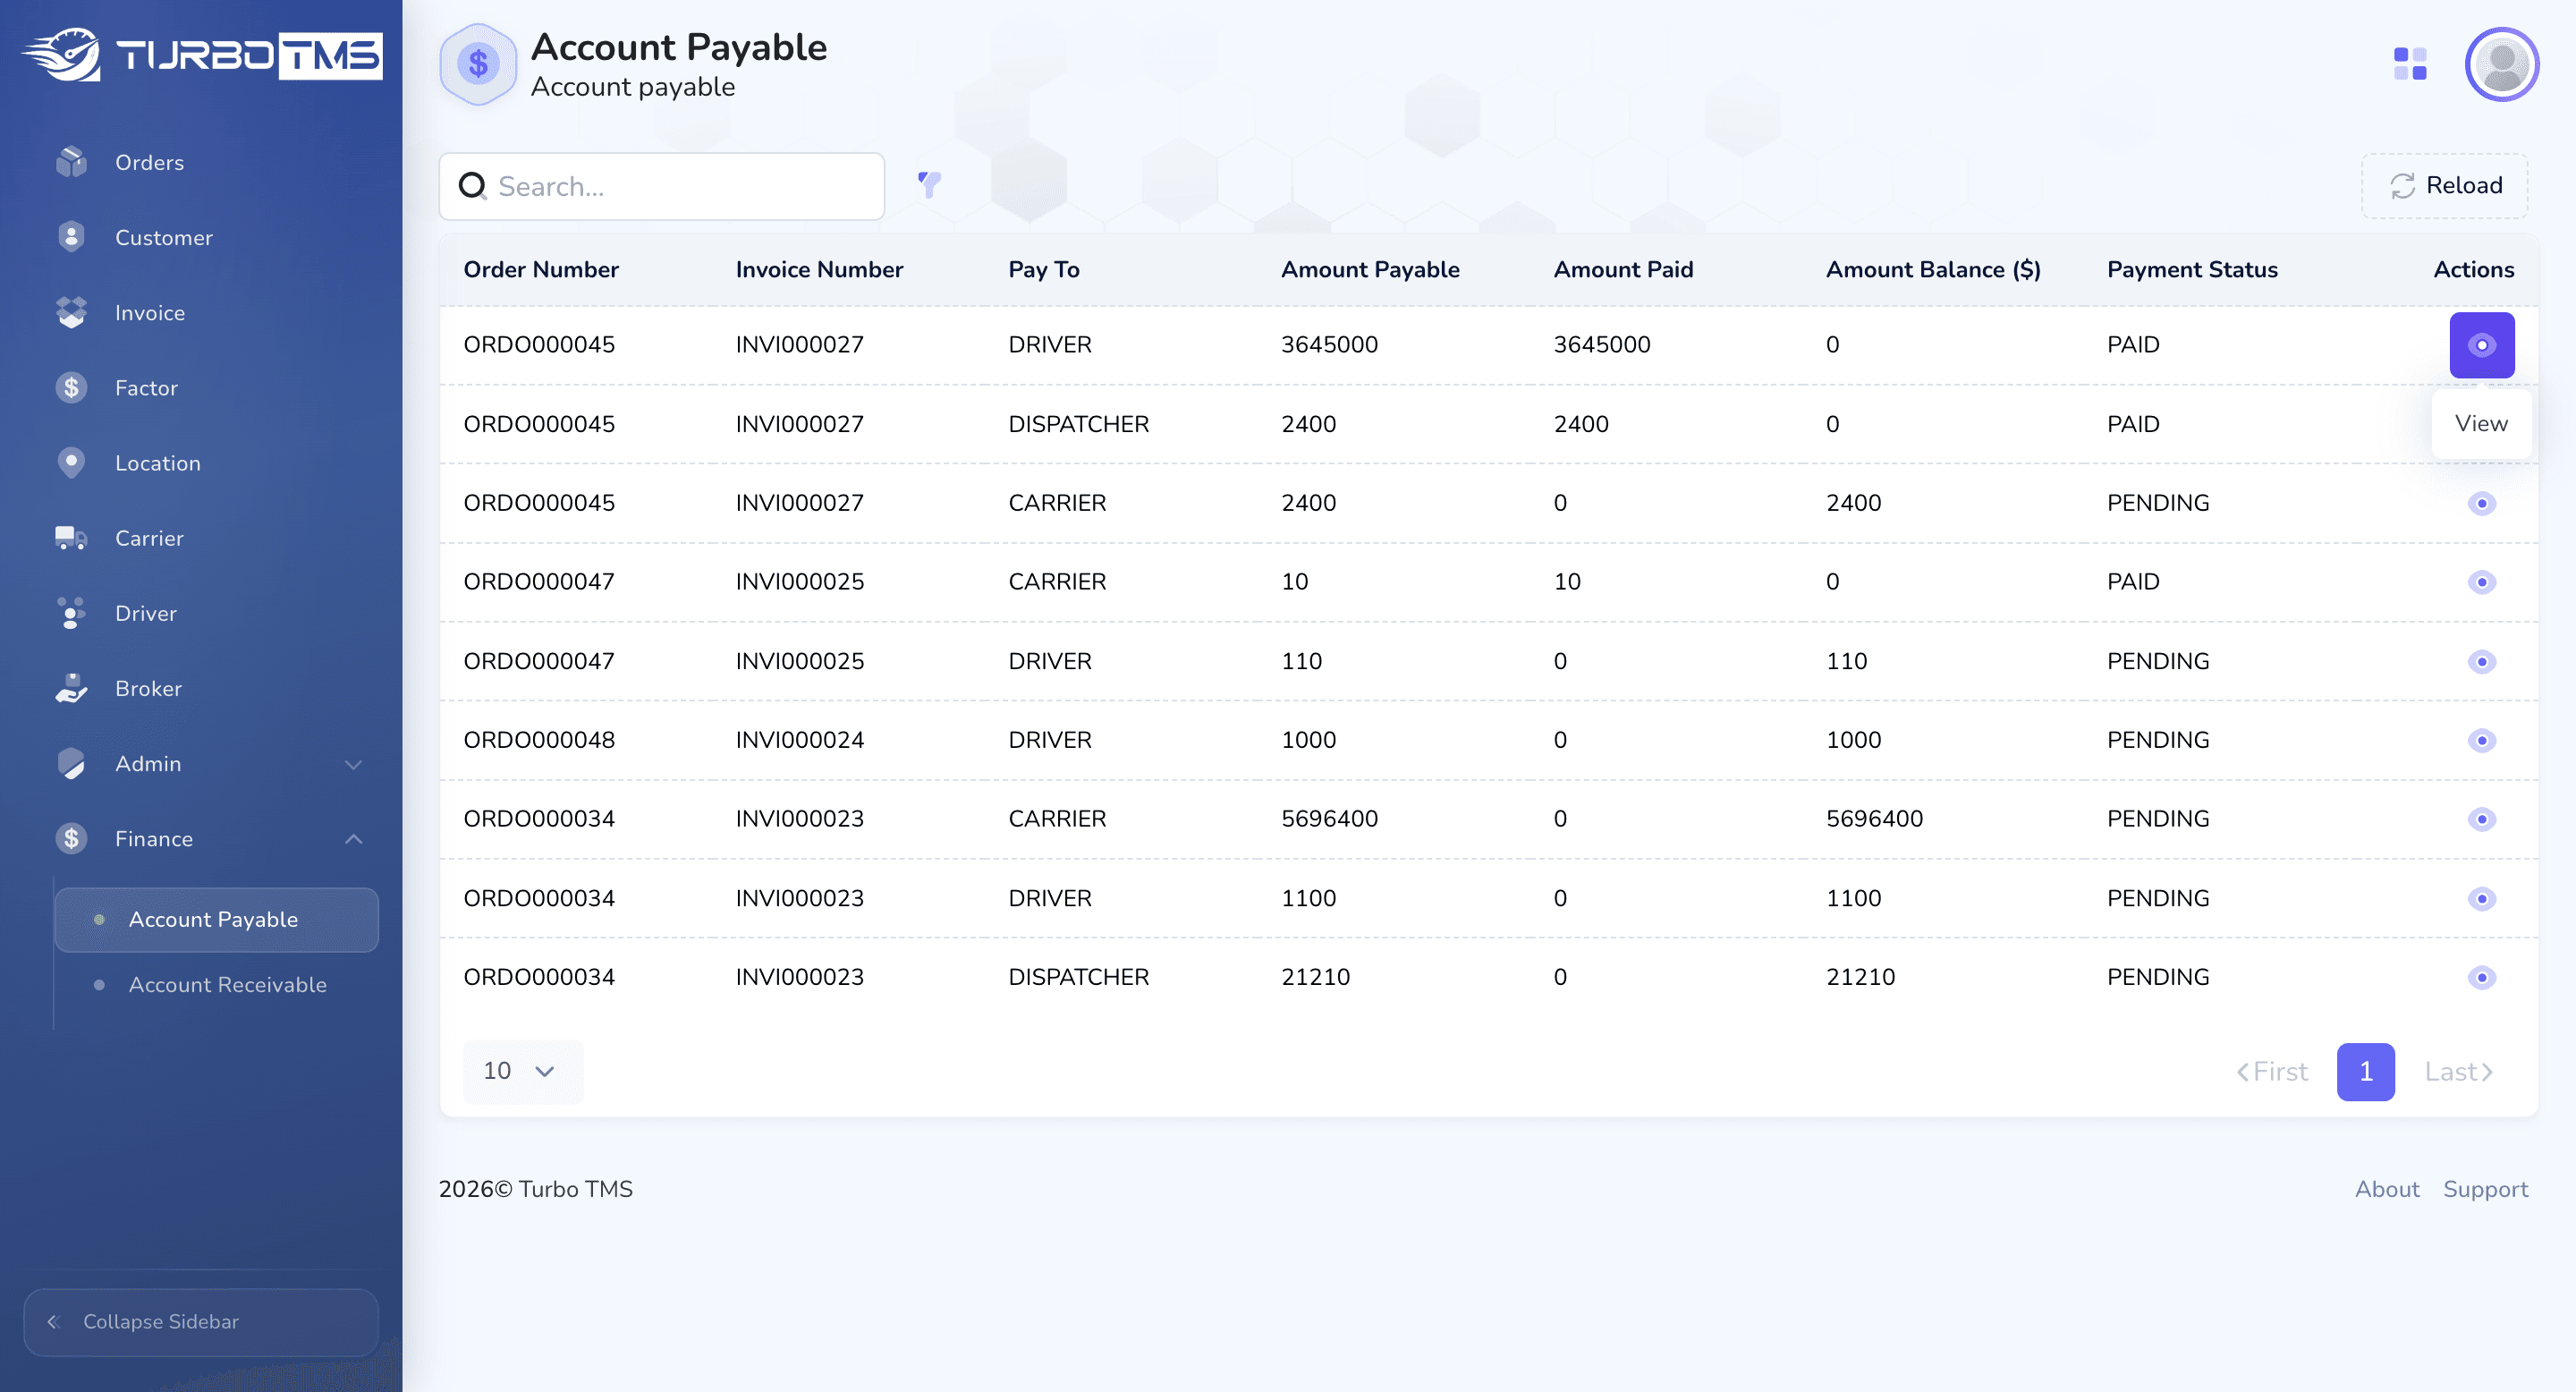Click the Amount Payable column header
This screenshot has width=2576, height=1392.
point(1370,269)
